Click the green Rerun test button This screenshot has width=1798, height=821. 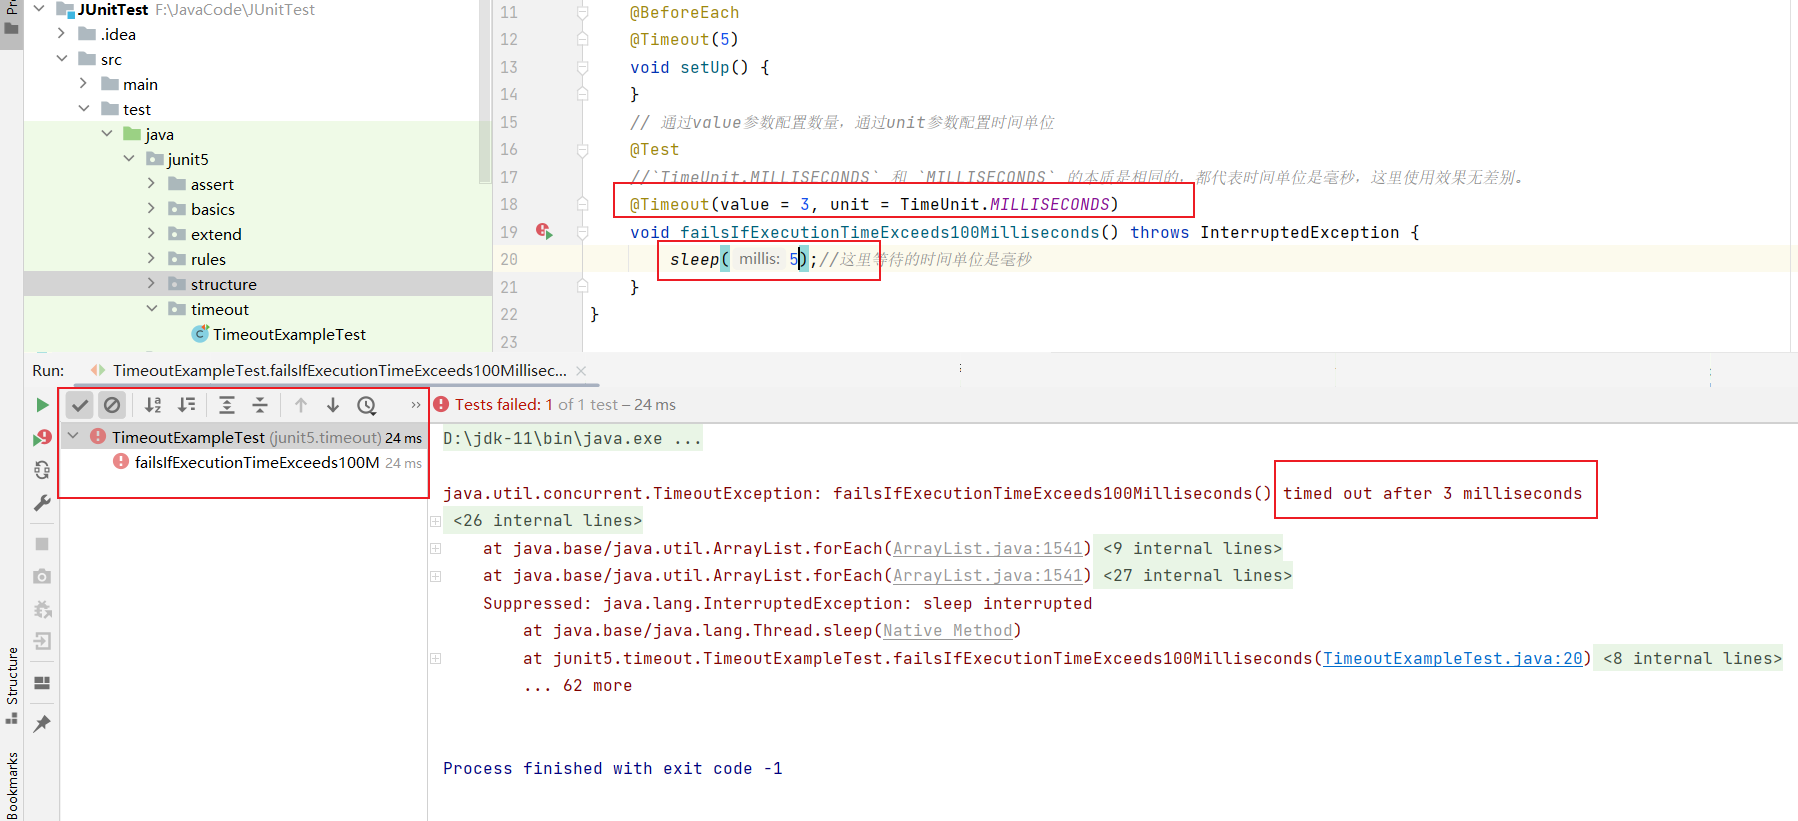42,405
